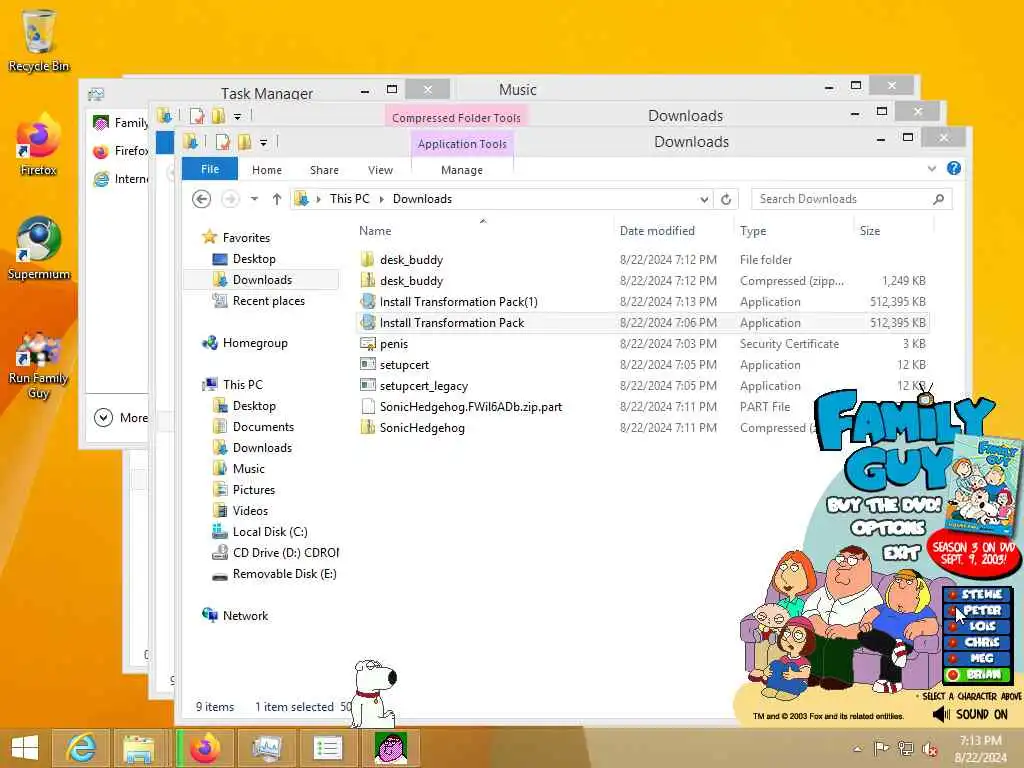Switch to Firefox on the taskbar
This screenshot has height=768, width=1024.
coord(205,748)
